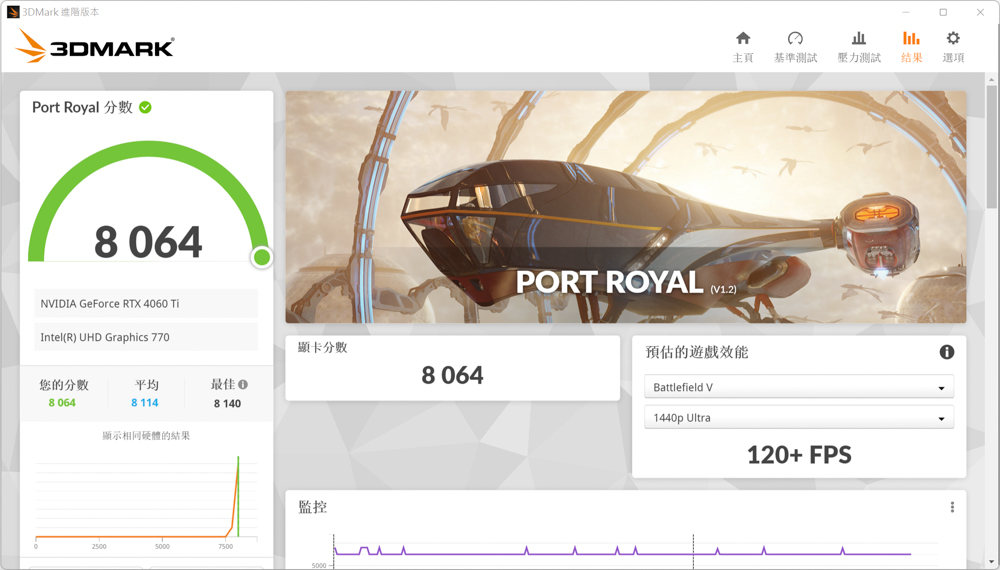Click info icon in estimated game performance
The width and height of the screenshot is (1000, 570).
click(x=946, y=352)
